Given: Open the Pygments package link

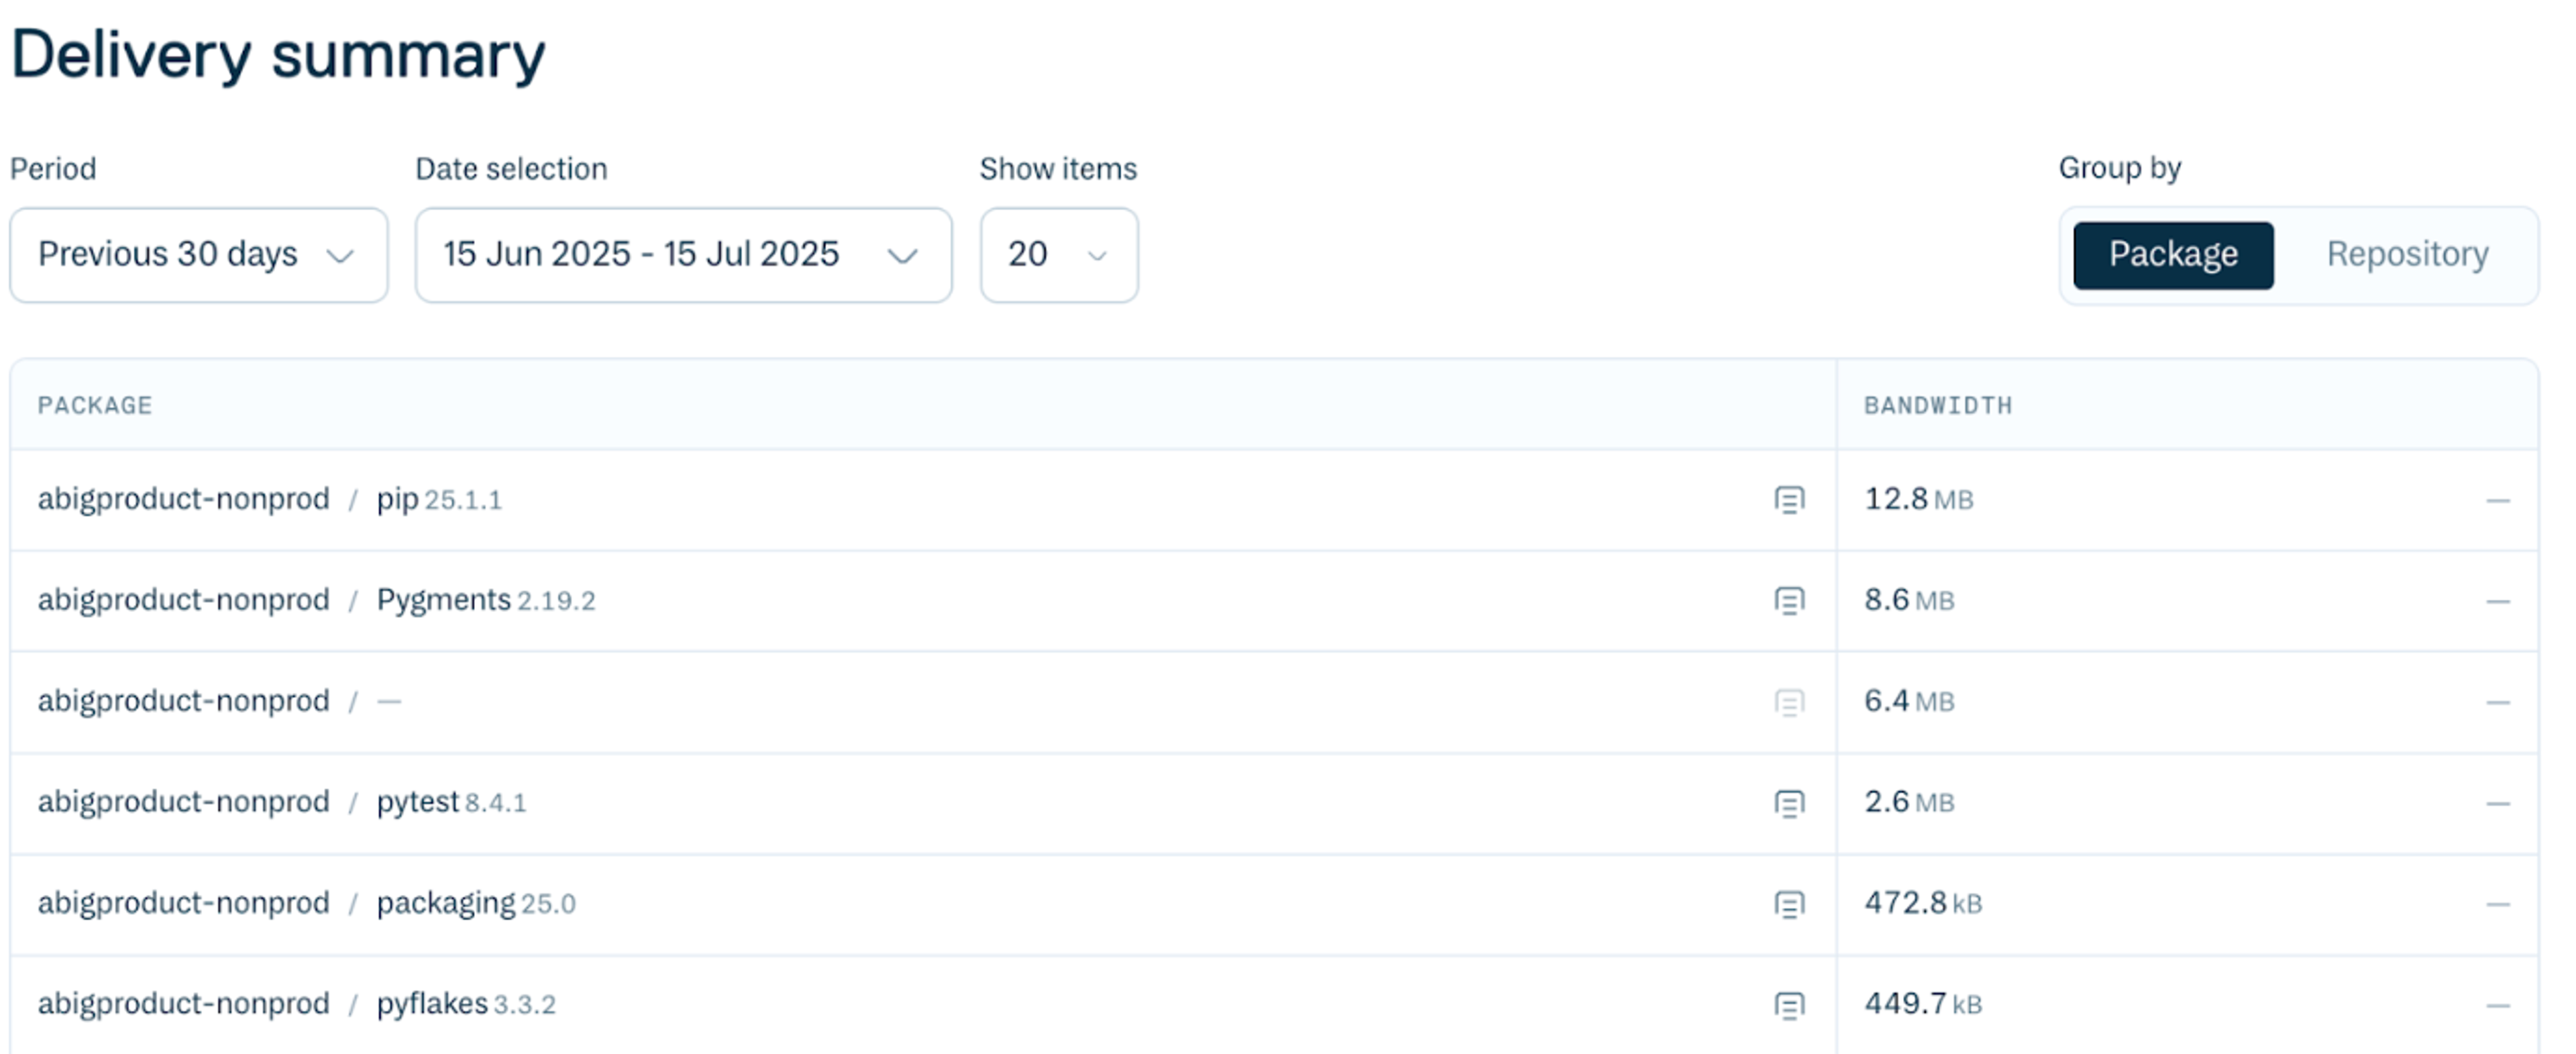Looking at the screenshot, I should point(443,600).
